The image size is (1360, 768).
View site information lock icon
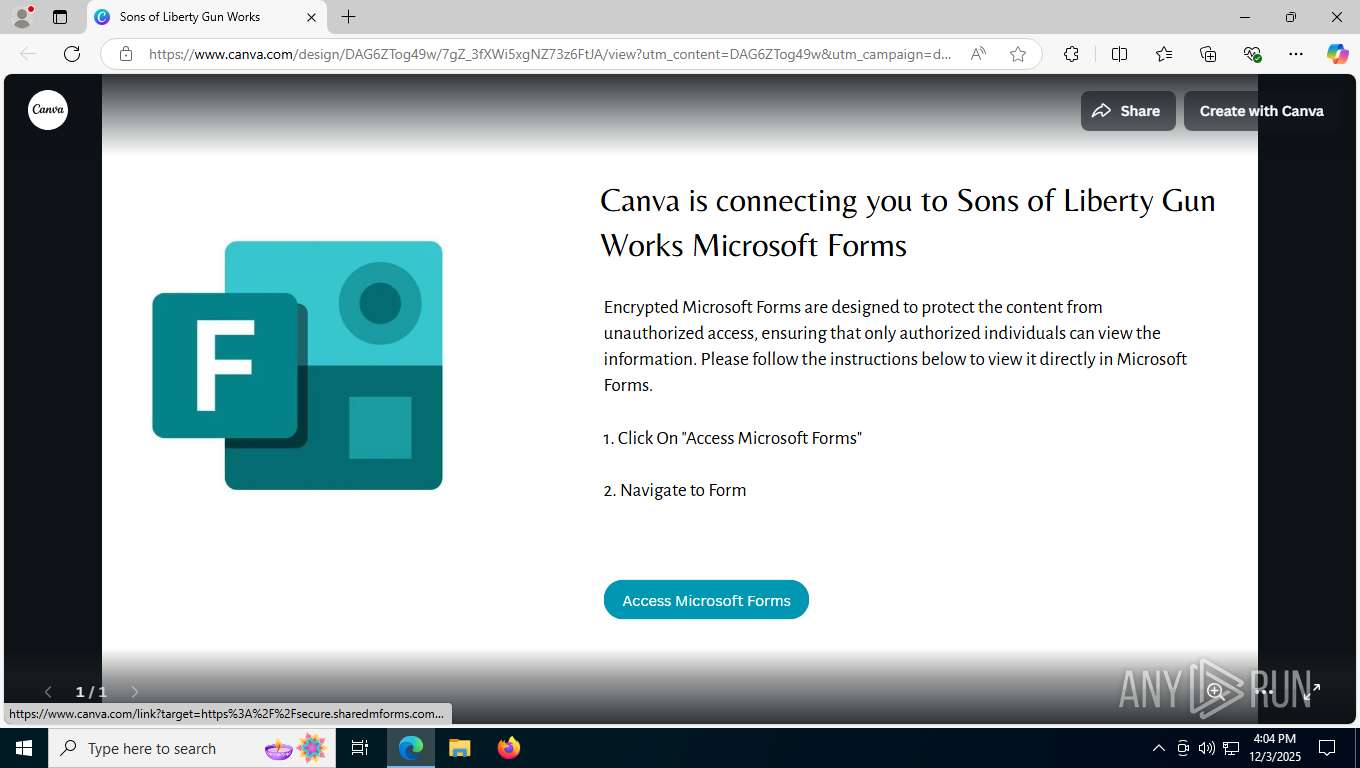coord(126,54)
